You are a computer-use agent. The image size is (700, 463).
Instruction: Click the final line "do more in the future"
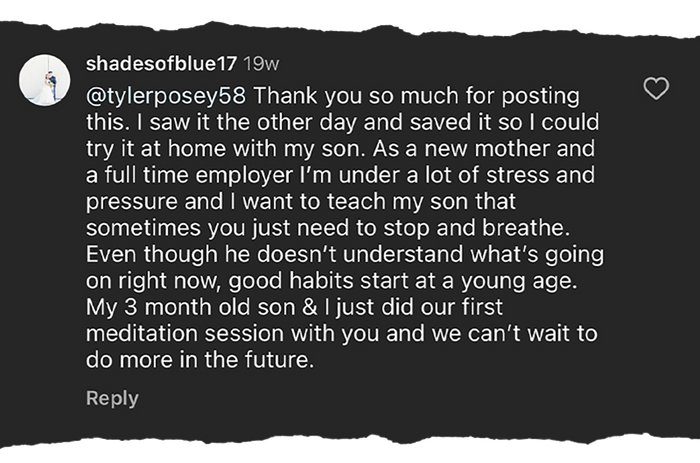[200, 361]
